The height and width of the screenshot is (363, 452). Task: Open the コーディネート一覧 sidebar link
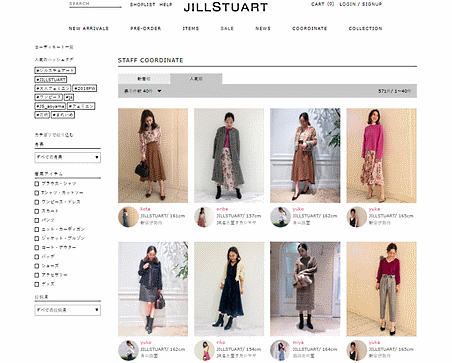pos(54,47)
